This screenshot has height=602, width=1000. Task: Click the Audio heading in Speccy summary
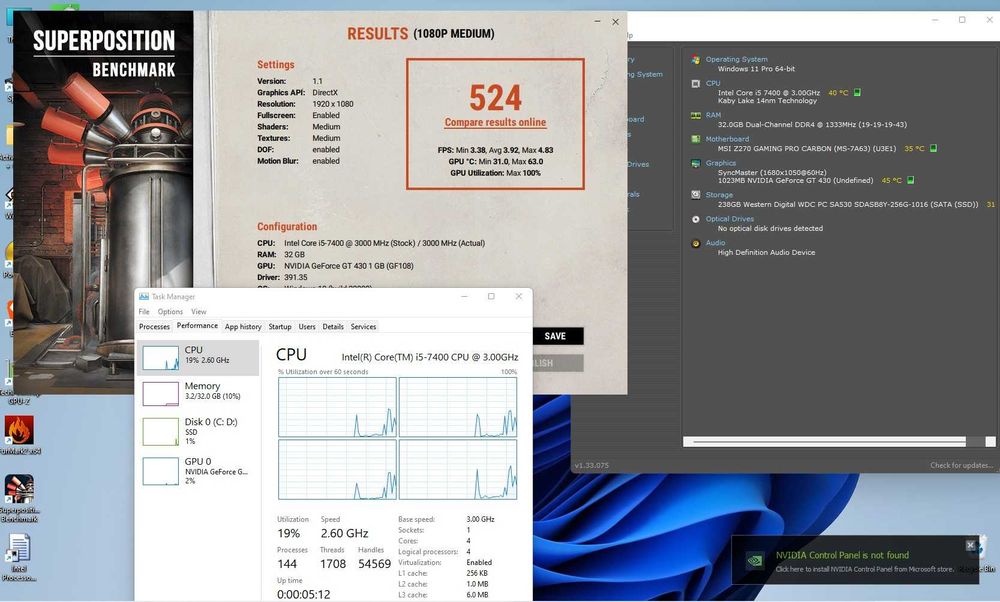coord(715,243)
